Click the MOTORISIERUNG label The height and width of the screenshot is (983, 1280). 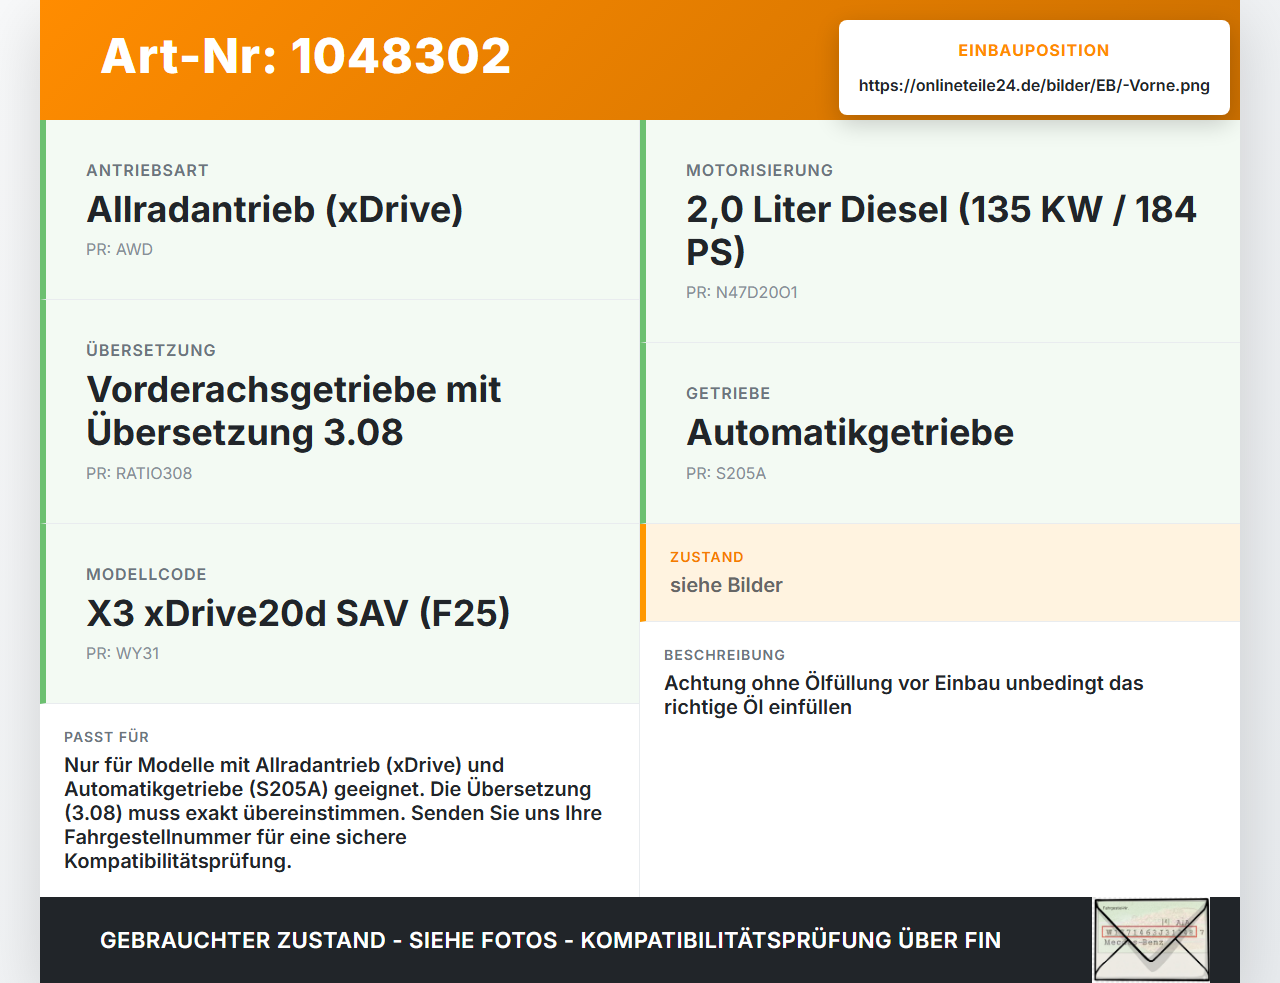[759, 170]
